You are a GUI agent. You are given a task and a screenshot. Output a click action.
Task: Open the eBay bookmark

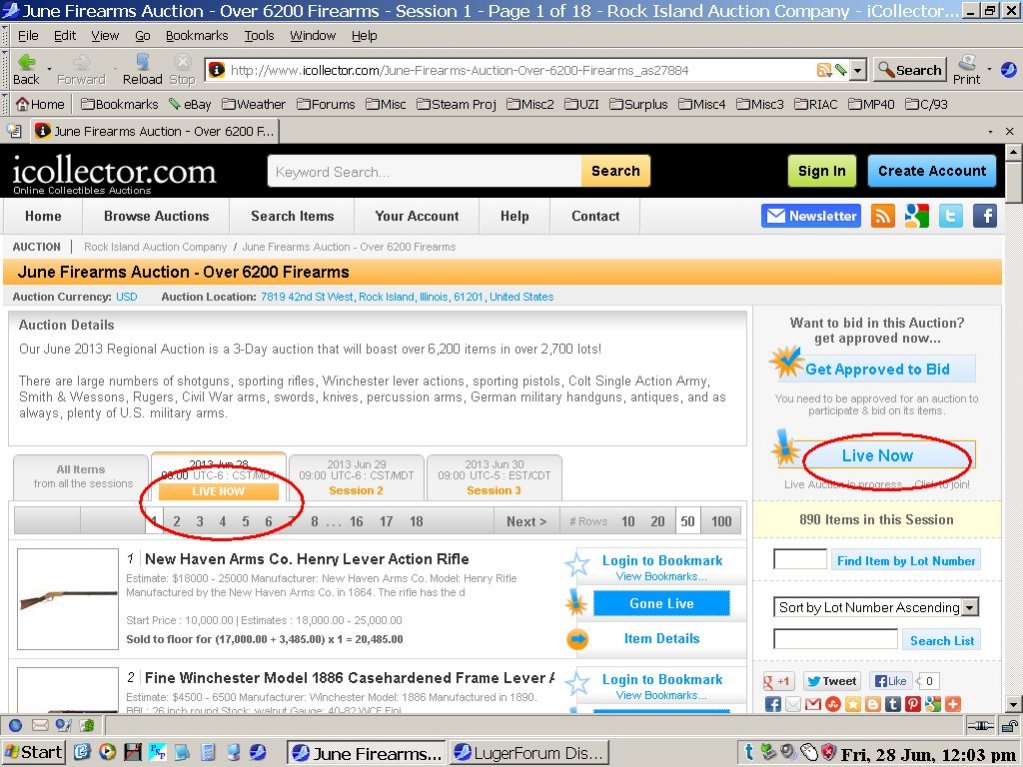(x=190, y=104)
